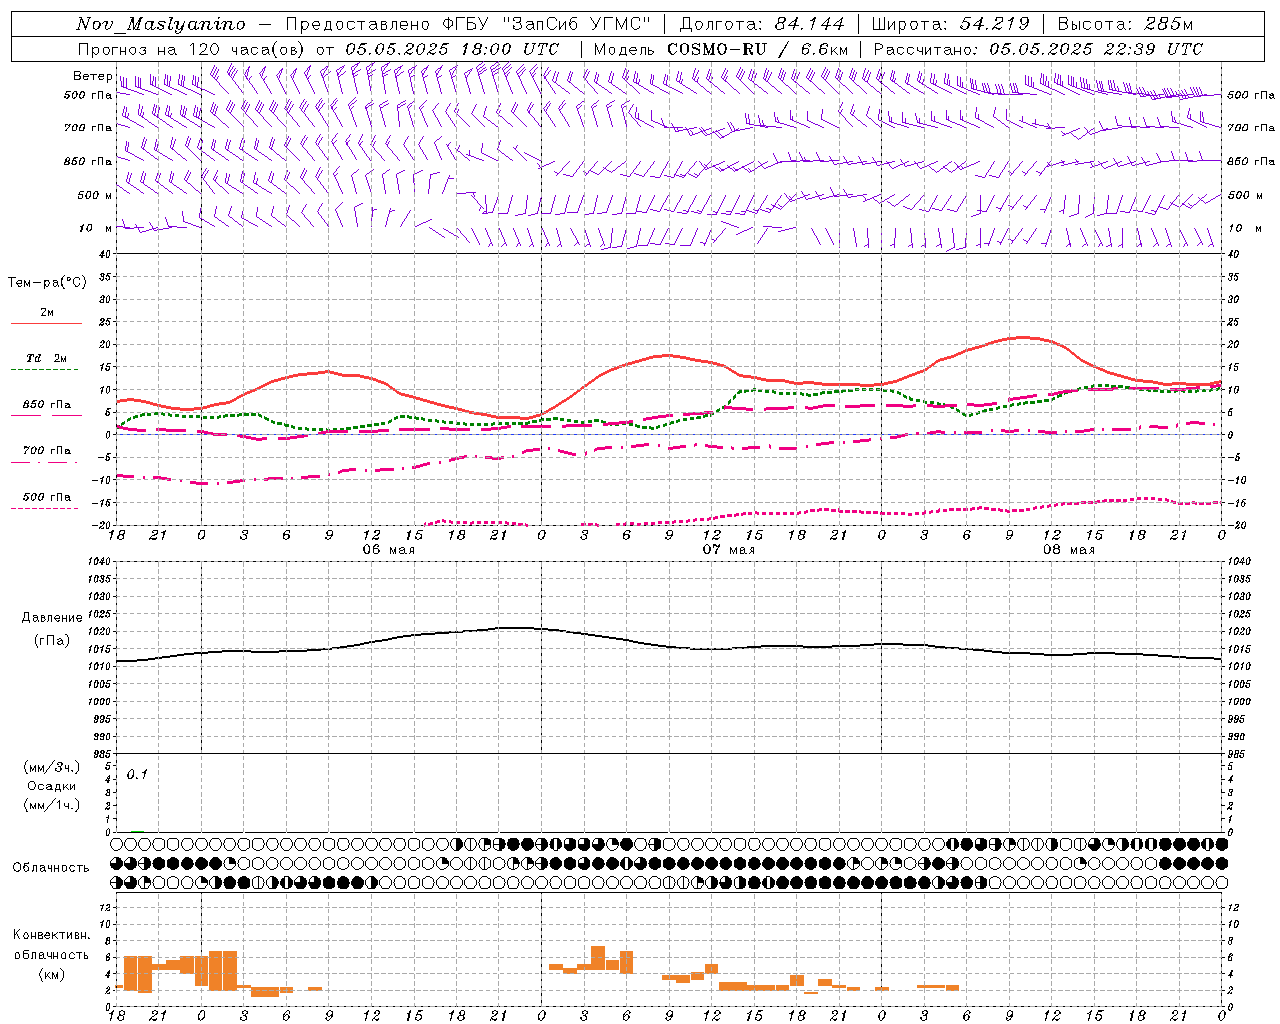The height and width of the screenshot is (1024, 1280).
Task: Select the (мм/3ч.) precipitation unit label
Action: (x=52, y=767)
